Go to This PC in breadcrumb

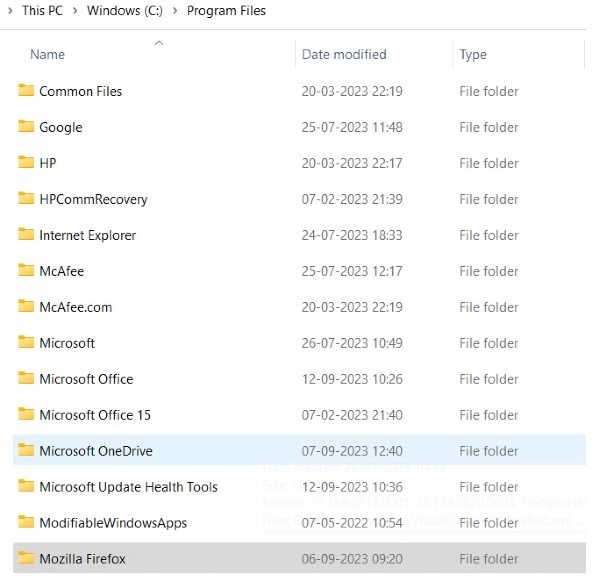coord(42,11)
